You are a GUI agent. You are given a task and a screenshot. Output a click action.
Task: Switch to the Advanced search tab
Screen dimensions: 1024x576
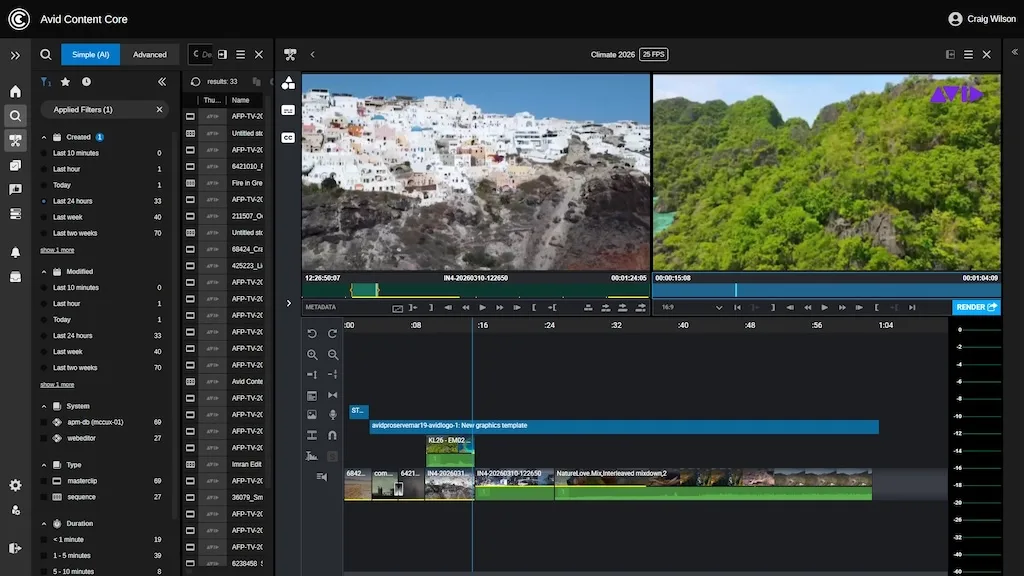coord(150,55)
